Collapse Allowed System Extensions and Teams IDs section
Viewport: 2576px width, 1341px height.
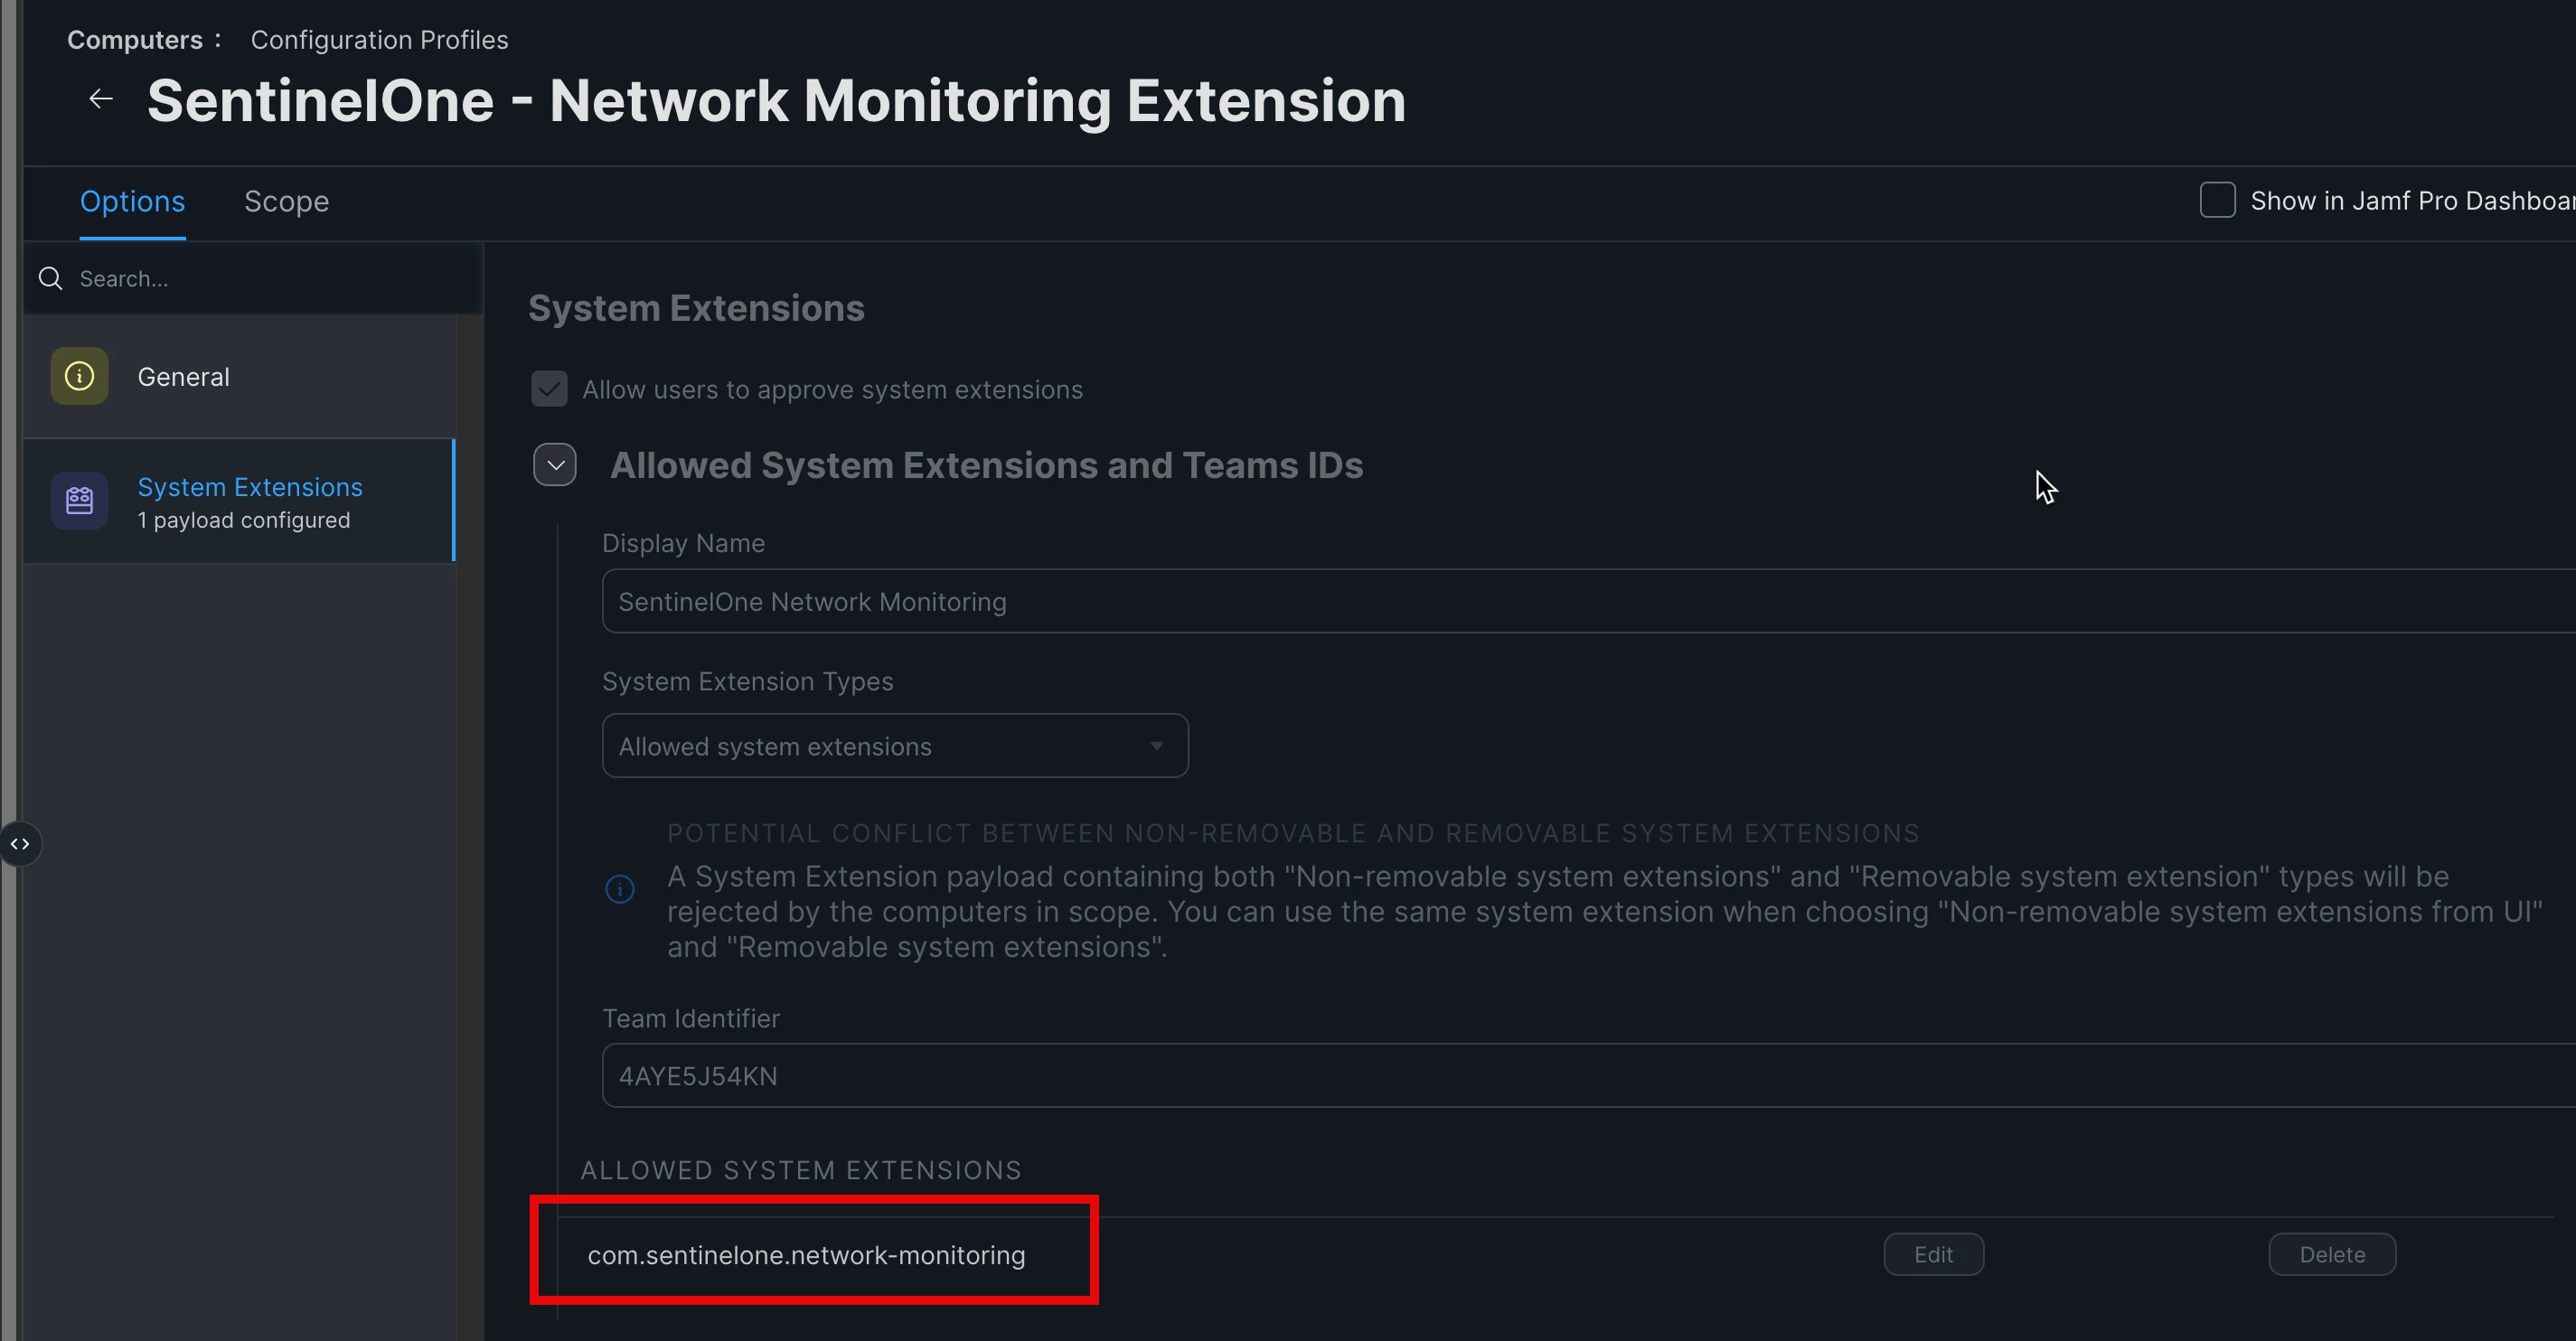(555, 465)
